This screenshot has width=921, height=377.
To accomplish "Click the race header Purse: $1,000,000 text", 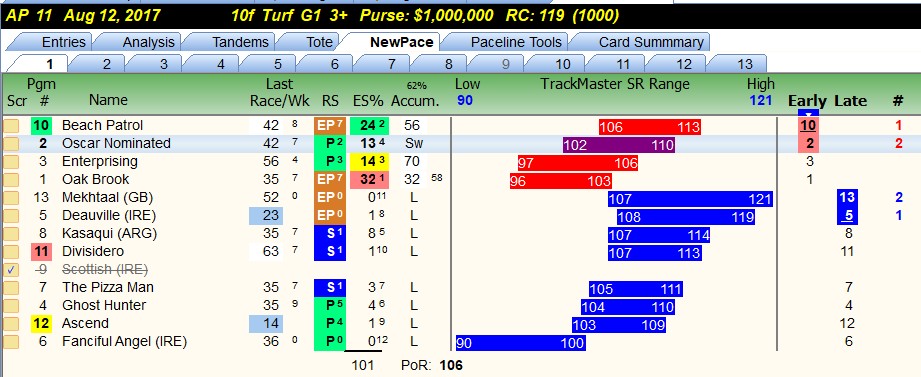I will (426, 15).
